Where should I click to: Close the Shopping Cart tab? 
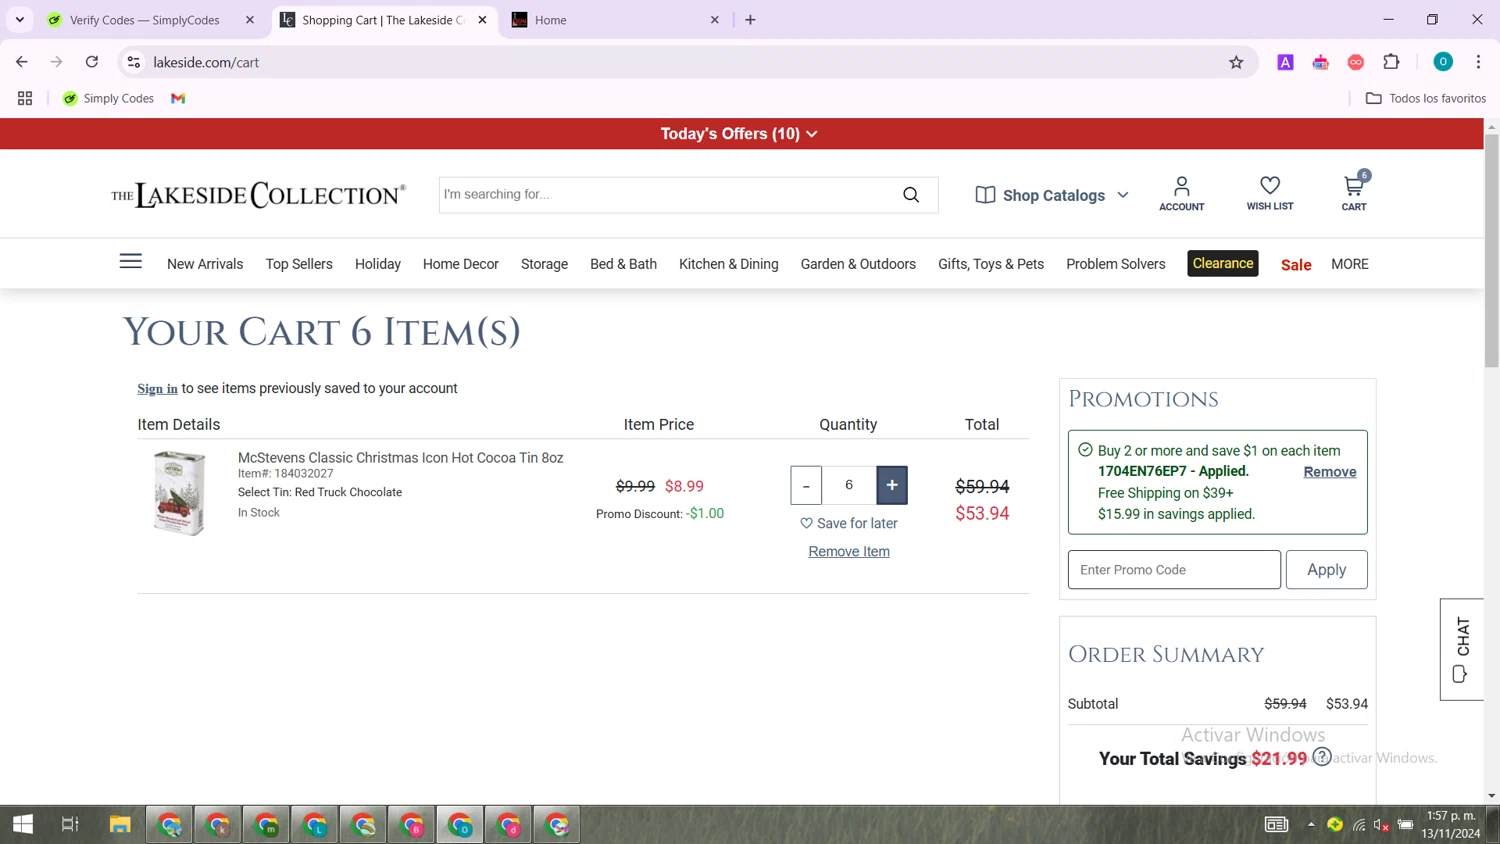point(482,20)
